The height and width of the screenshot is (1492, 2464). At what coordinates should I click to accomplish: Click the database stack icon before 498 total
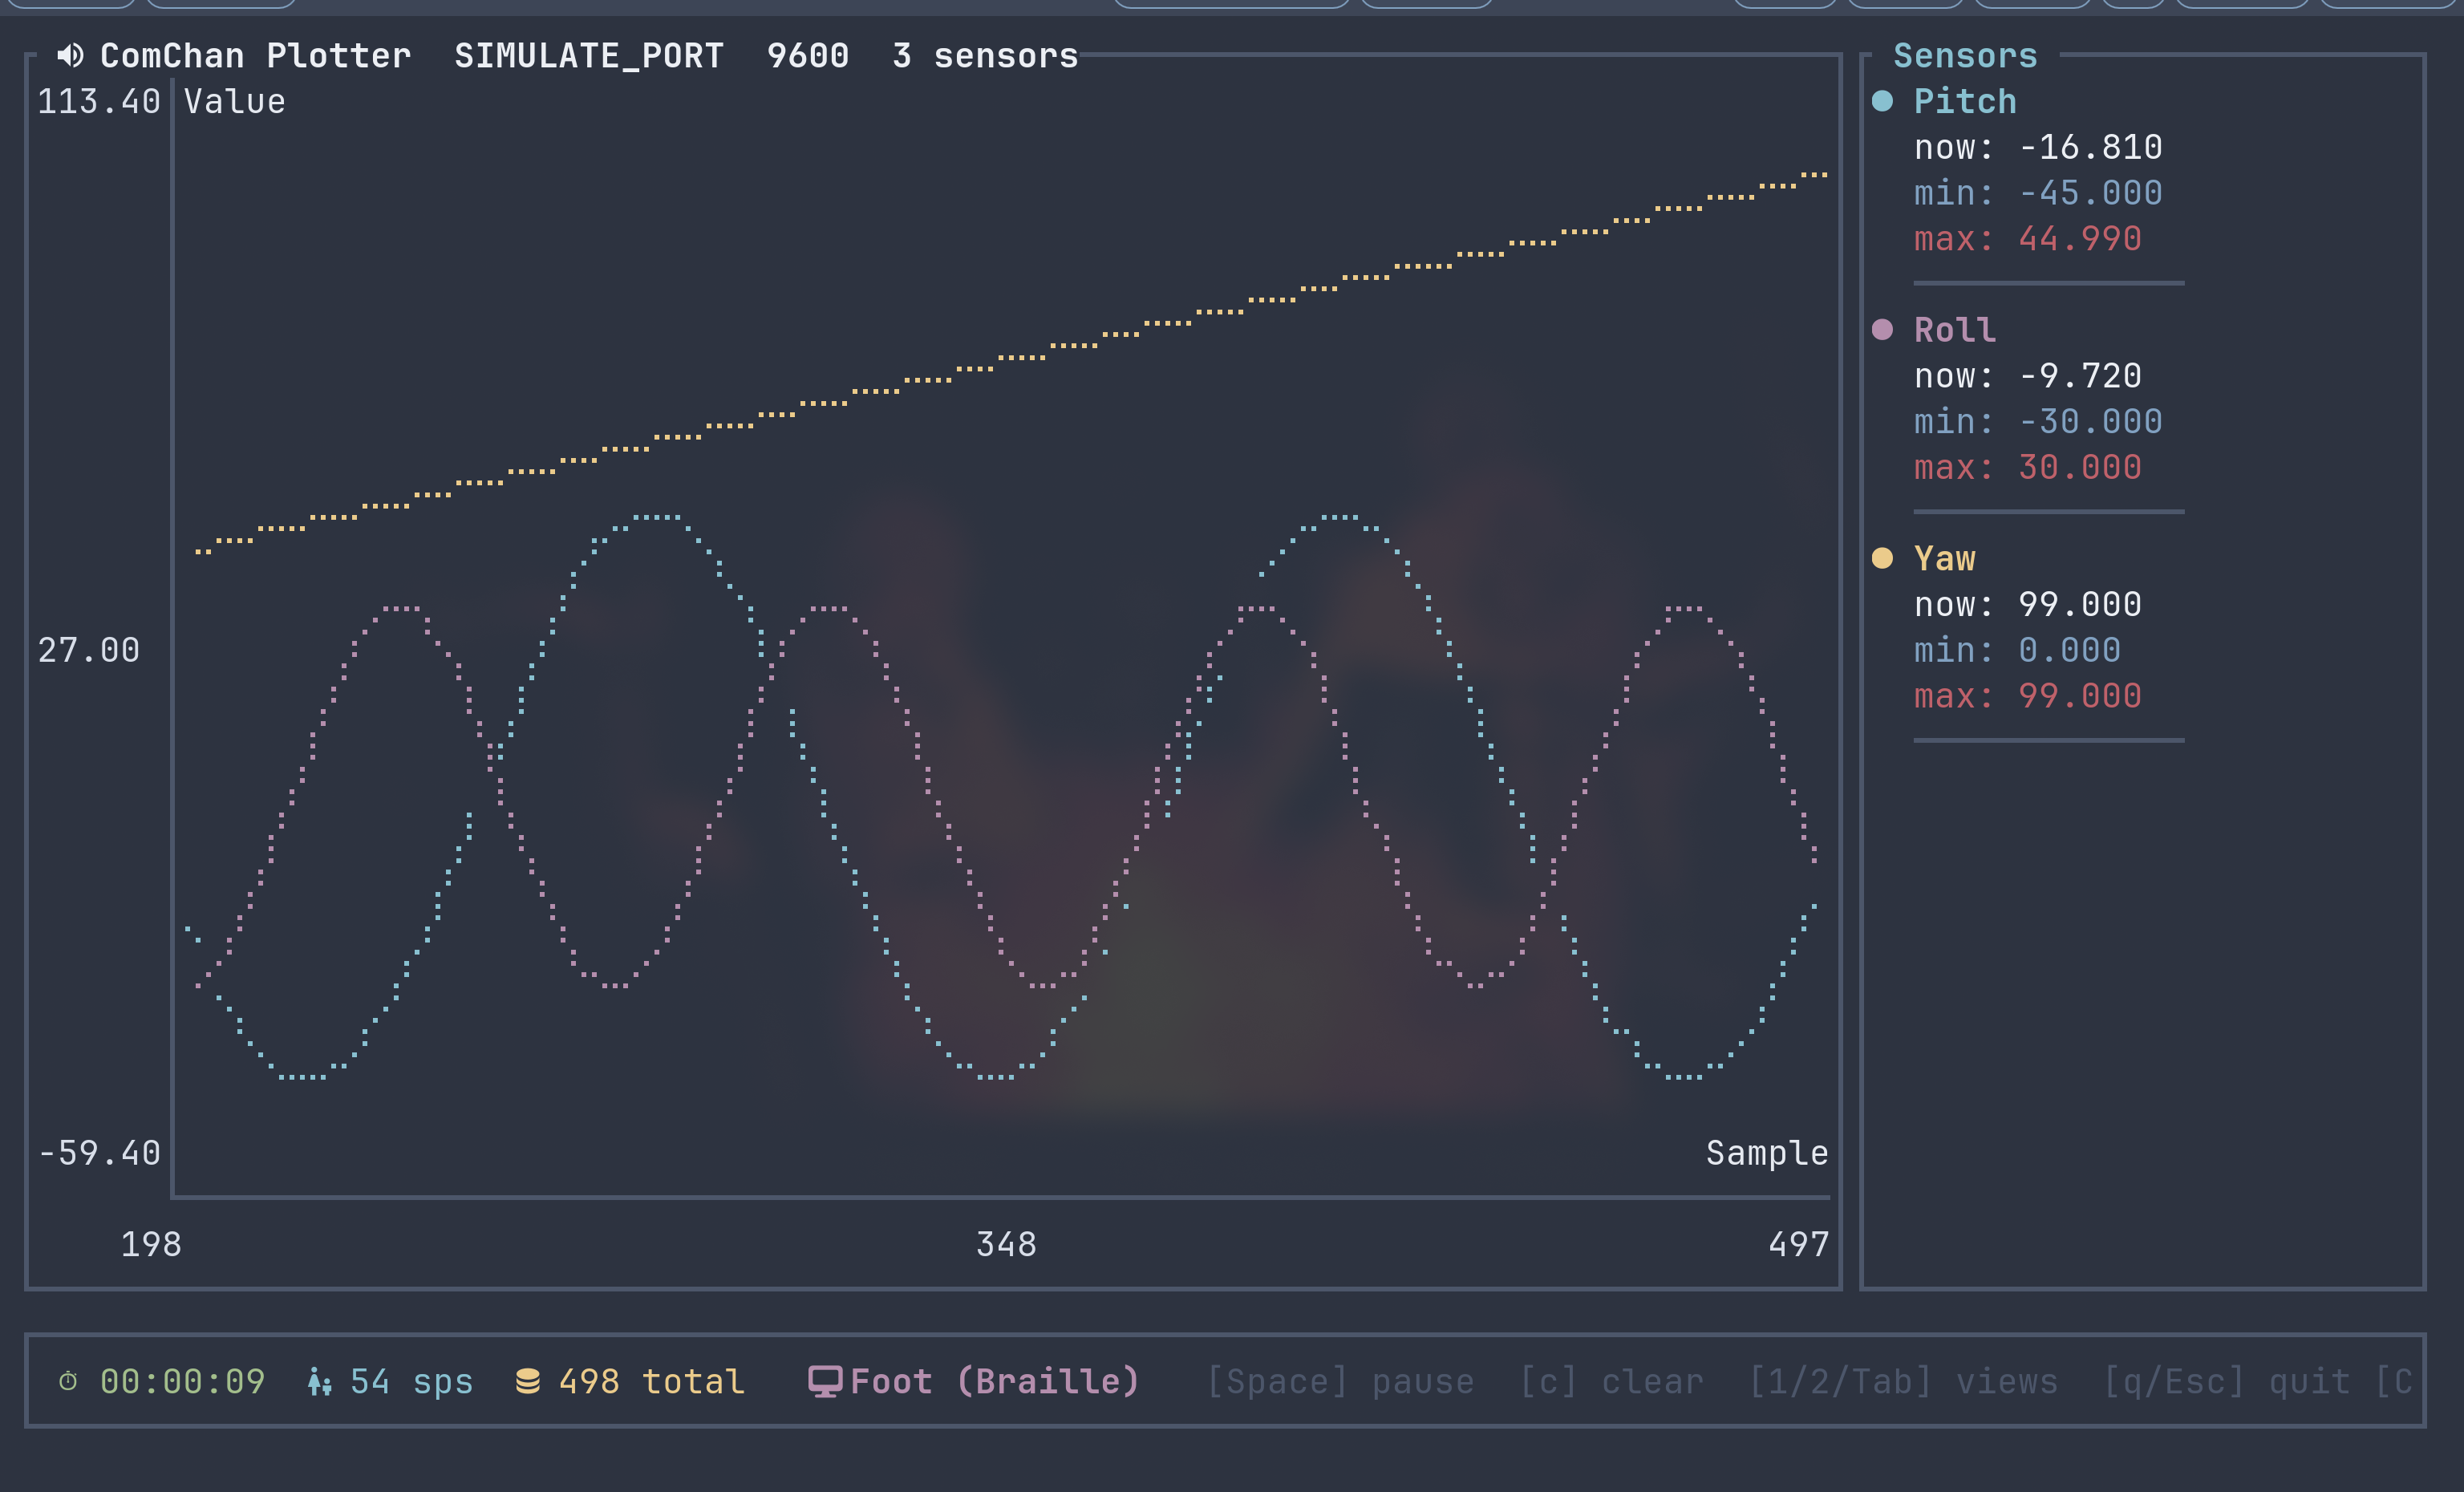coord(527,1381)
